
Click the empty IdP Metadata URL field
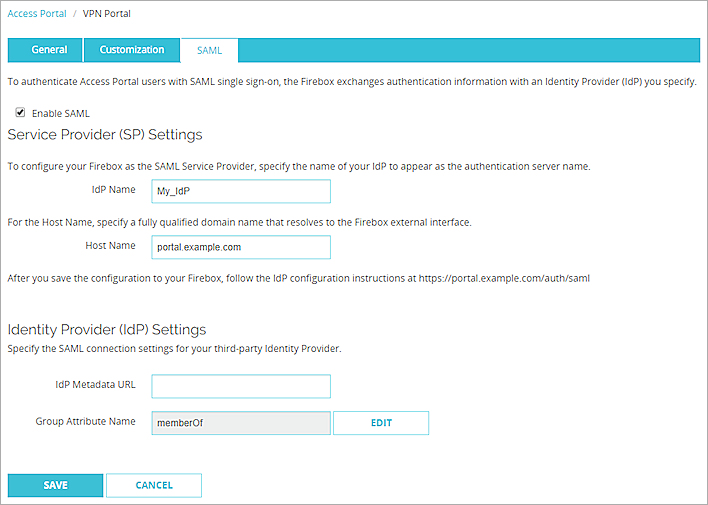241,386
